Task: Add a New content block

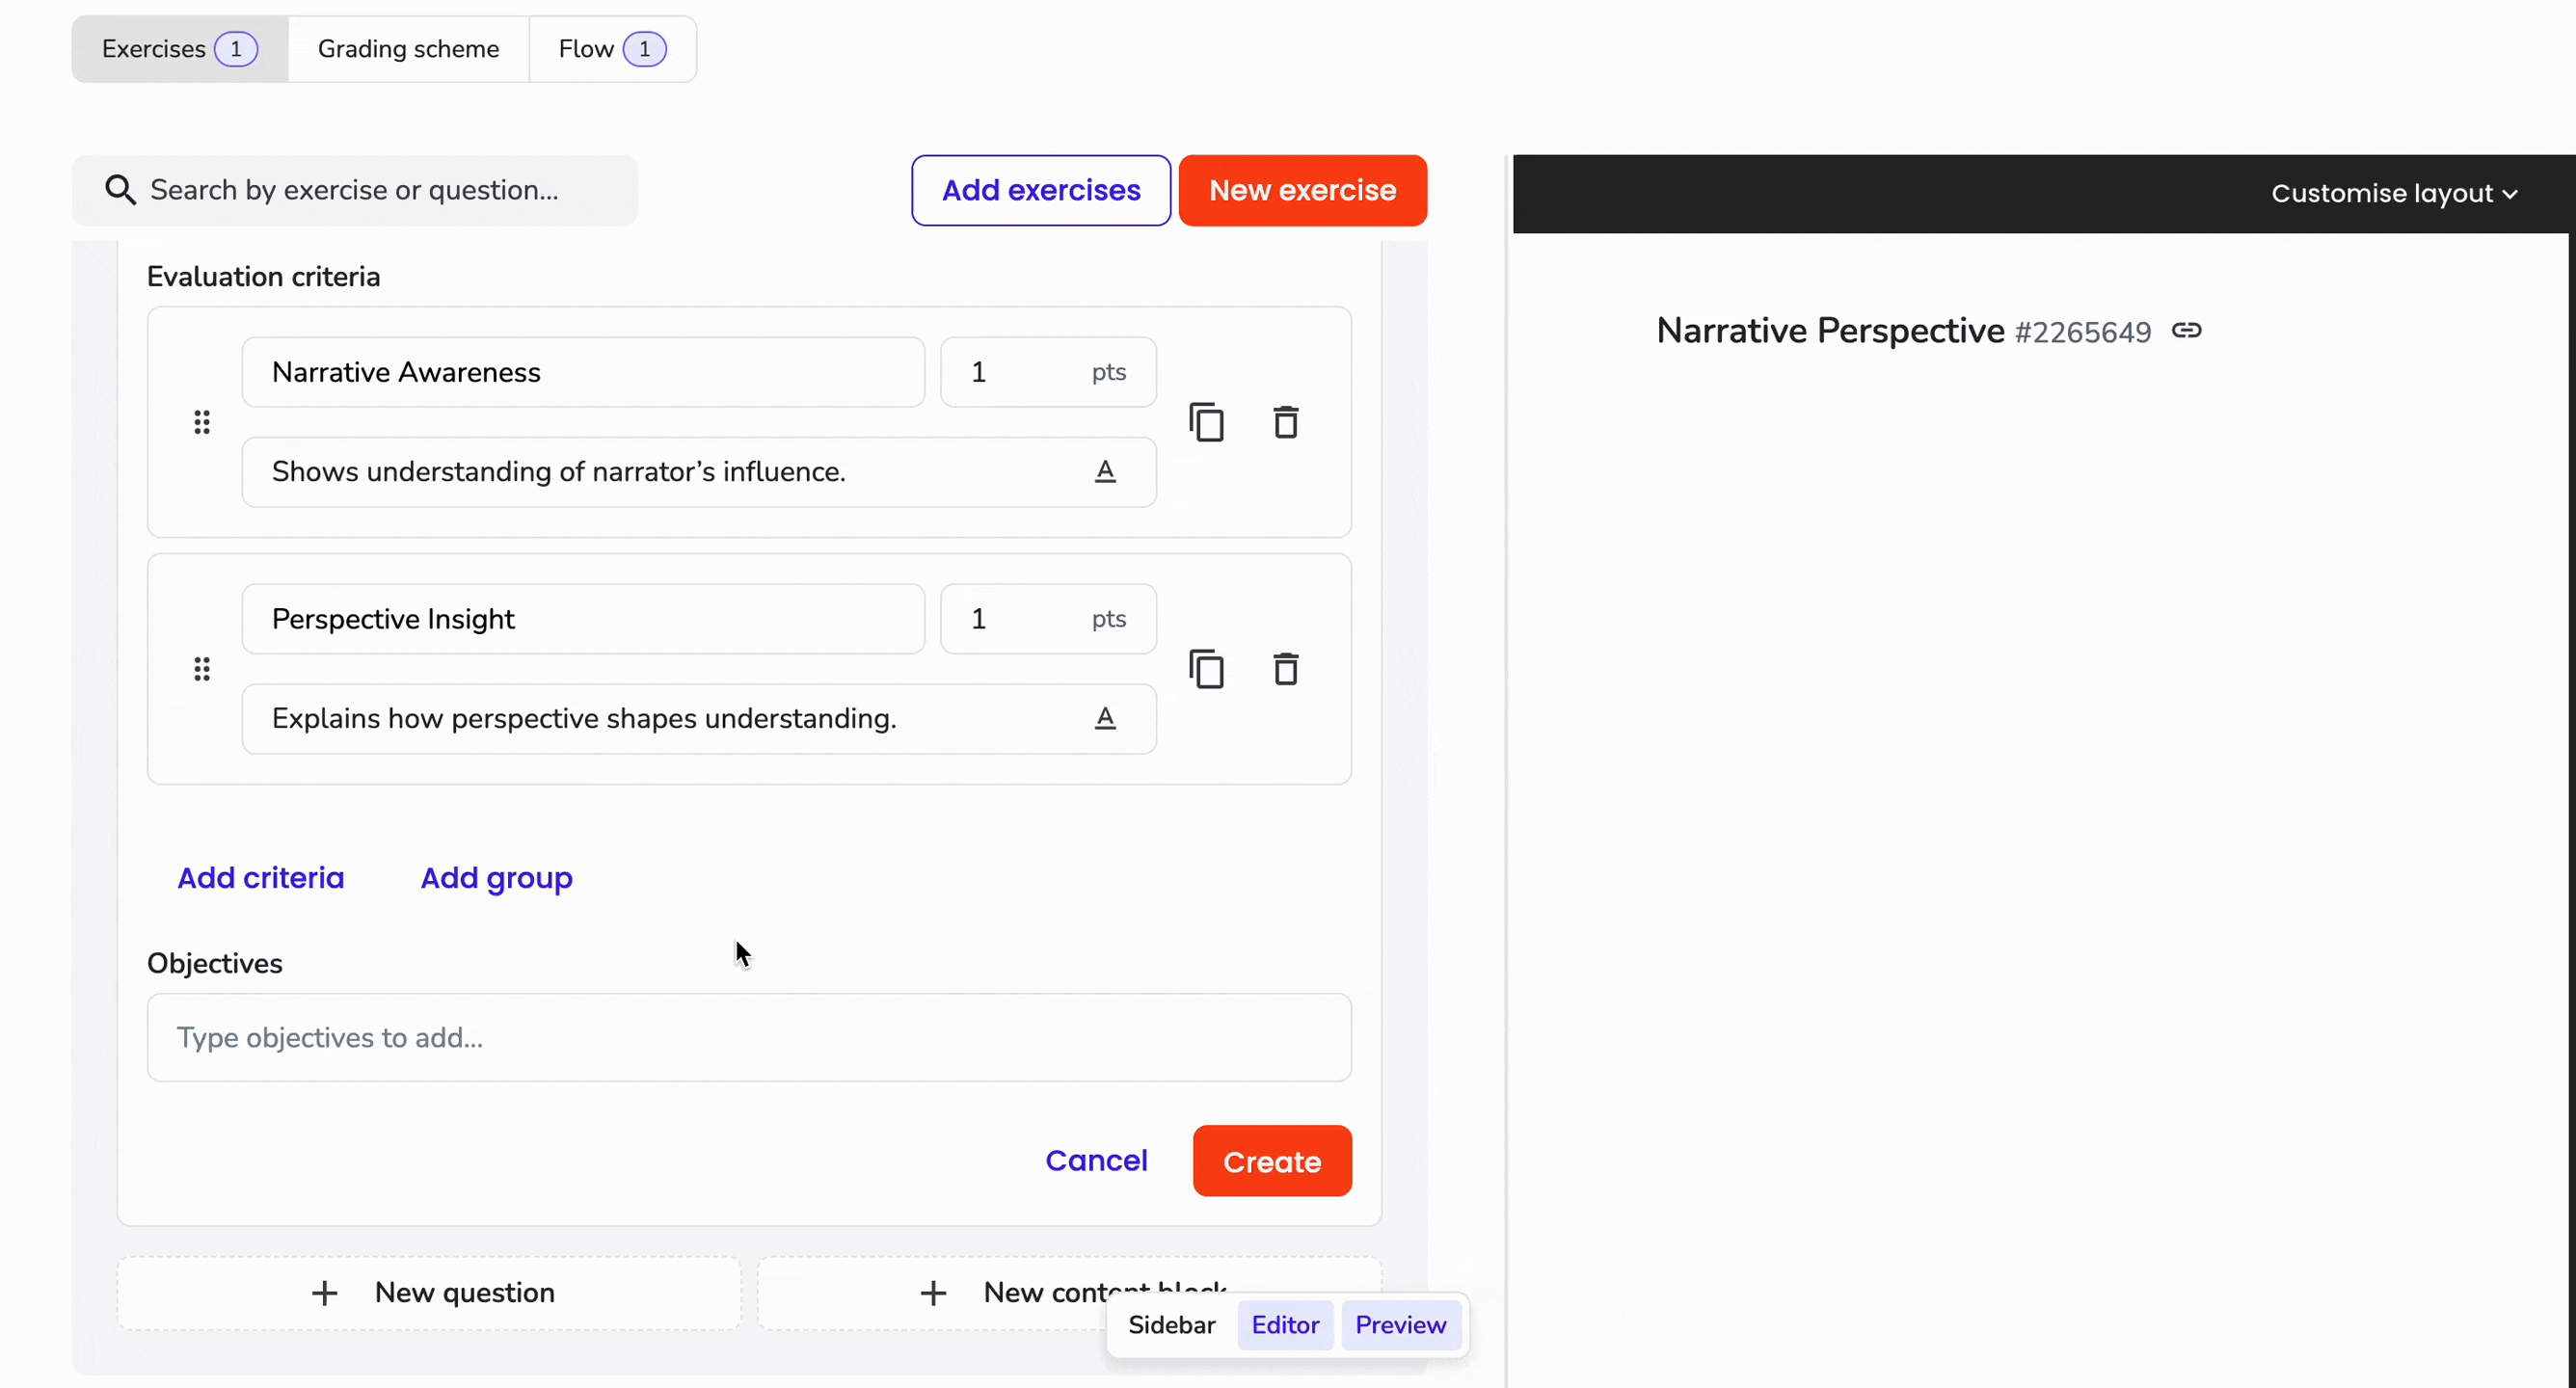Action: pyautogui.click(x=1069, y=1293)
